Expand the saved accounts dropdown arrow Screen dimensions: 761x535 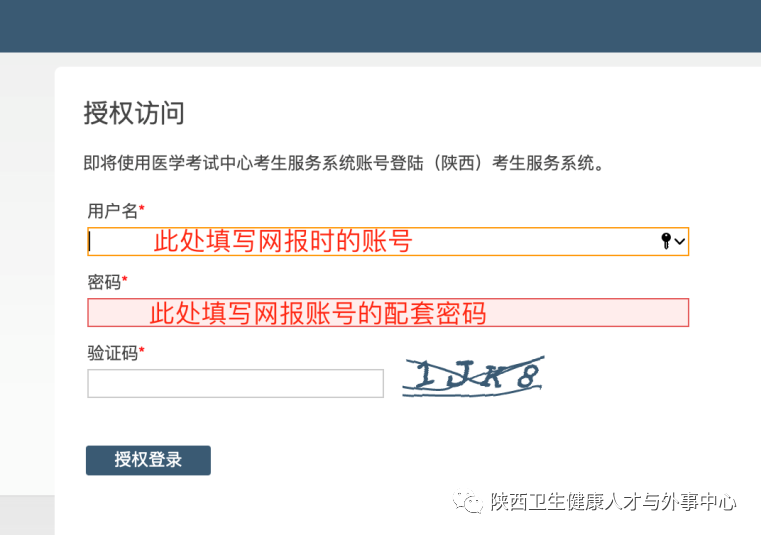(x=680, y=241)
